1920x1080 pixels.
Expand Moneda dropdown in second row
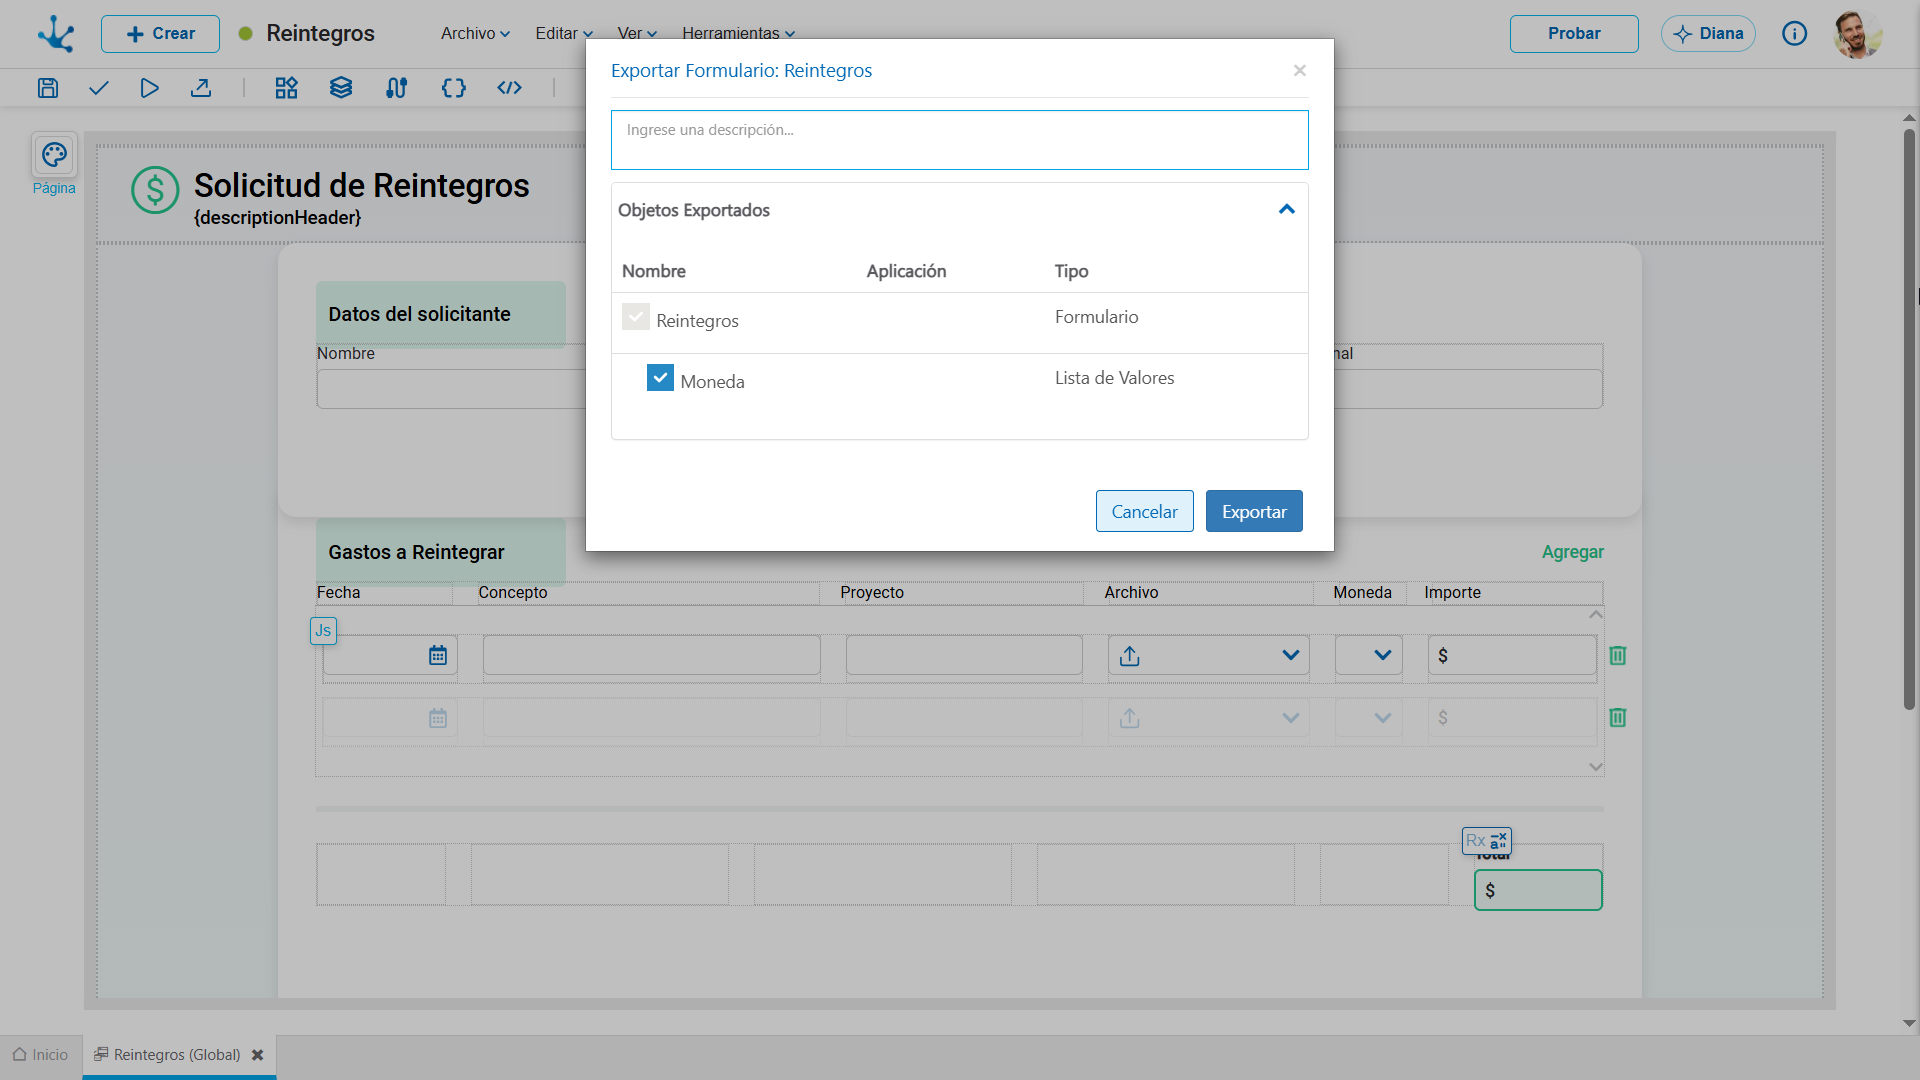click(1383, 718)
